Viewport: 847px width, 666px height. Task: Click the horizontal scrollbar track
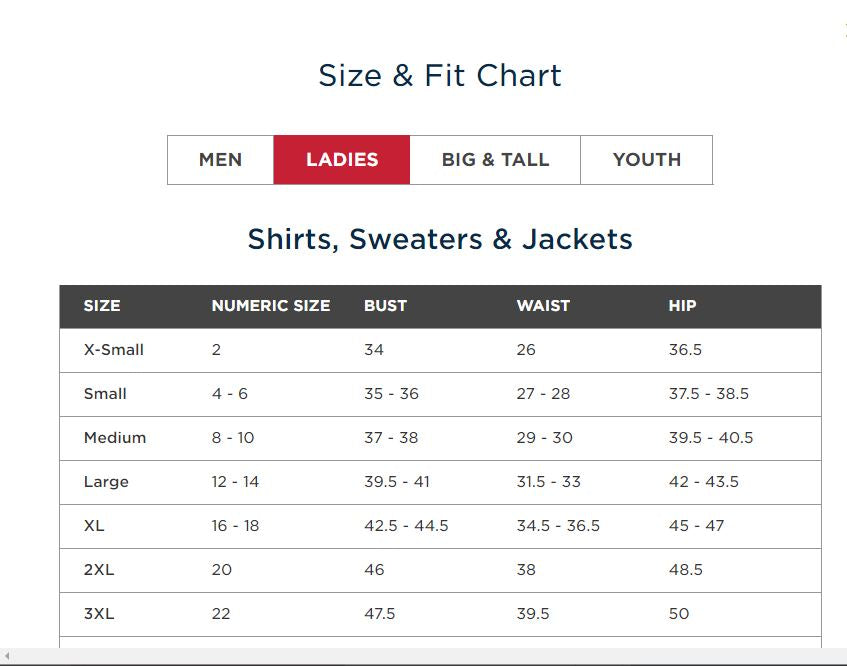tap(420, 657)
